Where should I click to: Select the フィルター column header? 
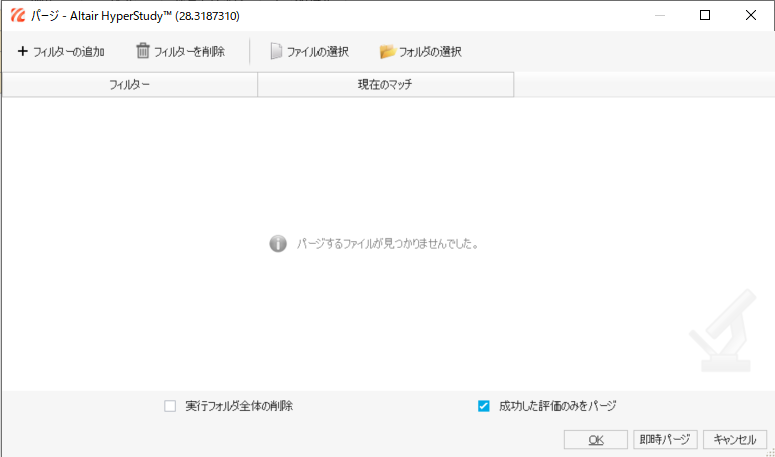(130, 85)
